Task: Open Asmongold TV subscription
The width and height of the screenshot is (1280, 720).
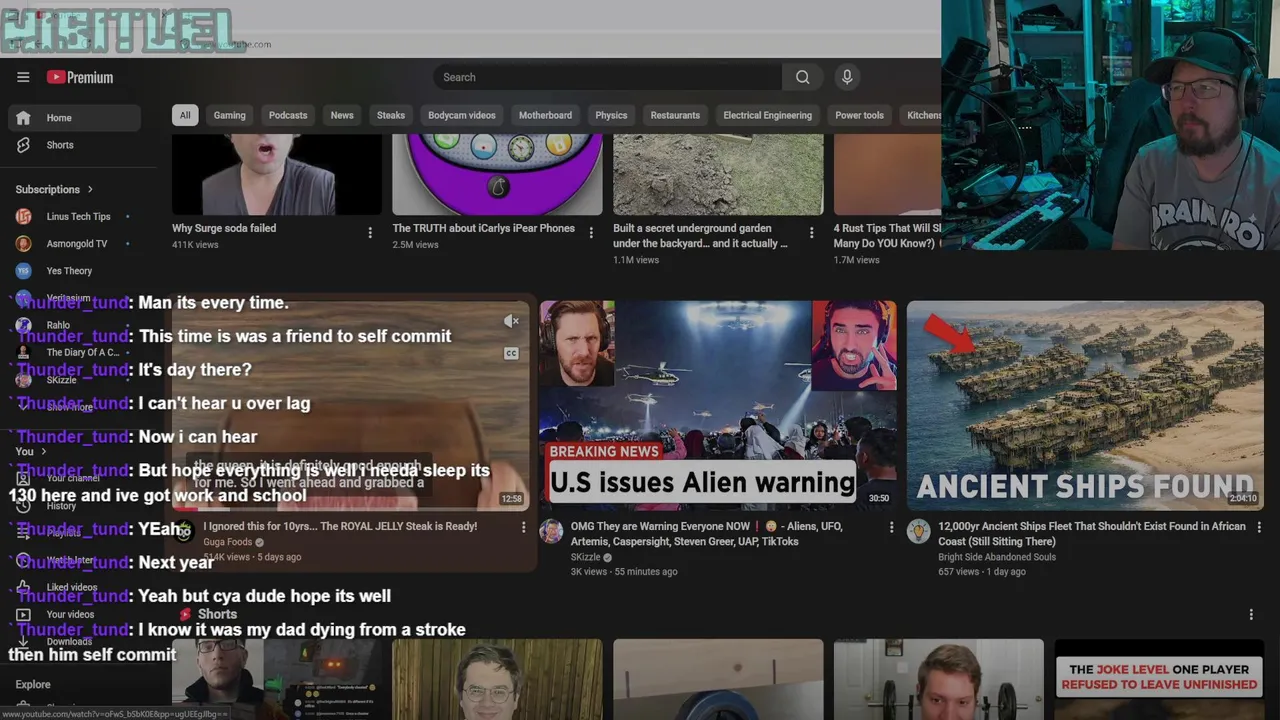Action: click(x=74, y=243)
